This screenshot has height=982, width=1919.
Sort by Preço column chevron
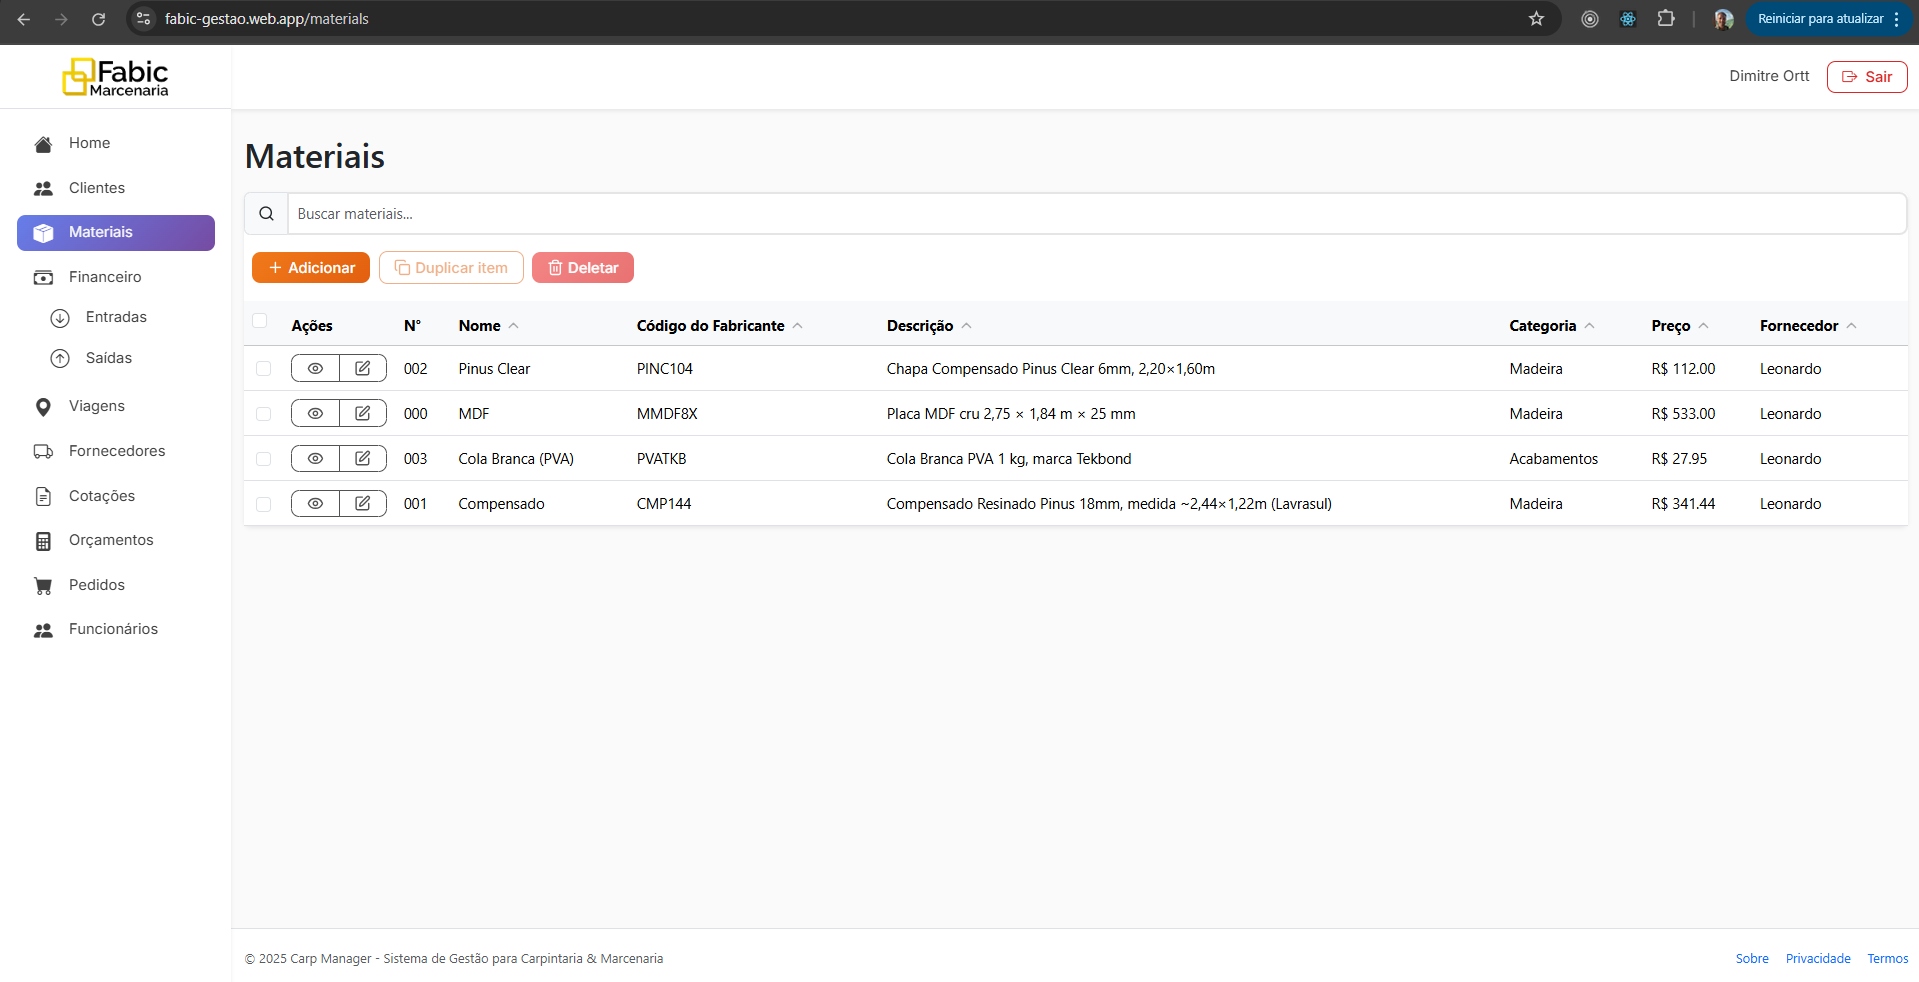[1704, 326]
